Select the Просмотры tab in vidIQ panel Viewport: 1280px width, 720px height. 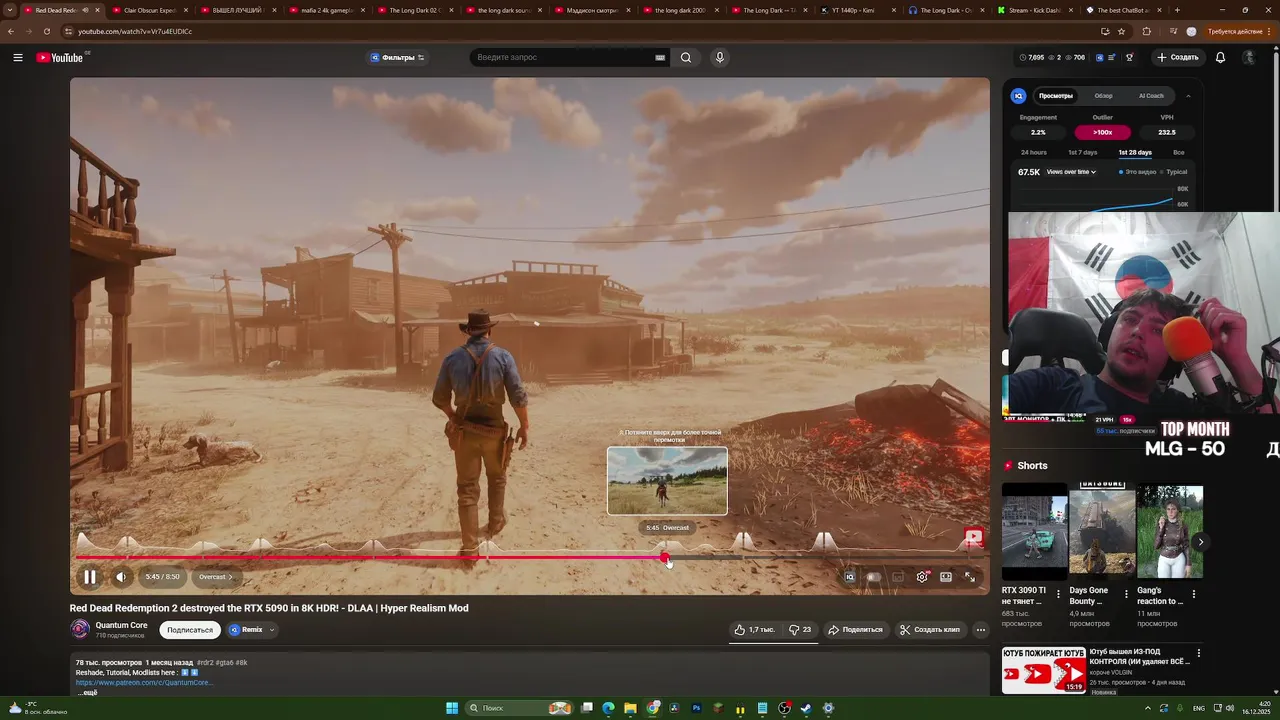click(1056, 96)
